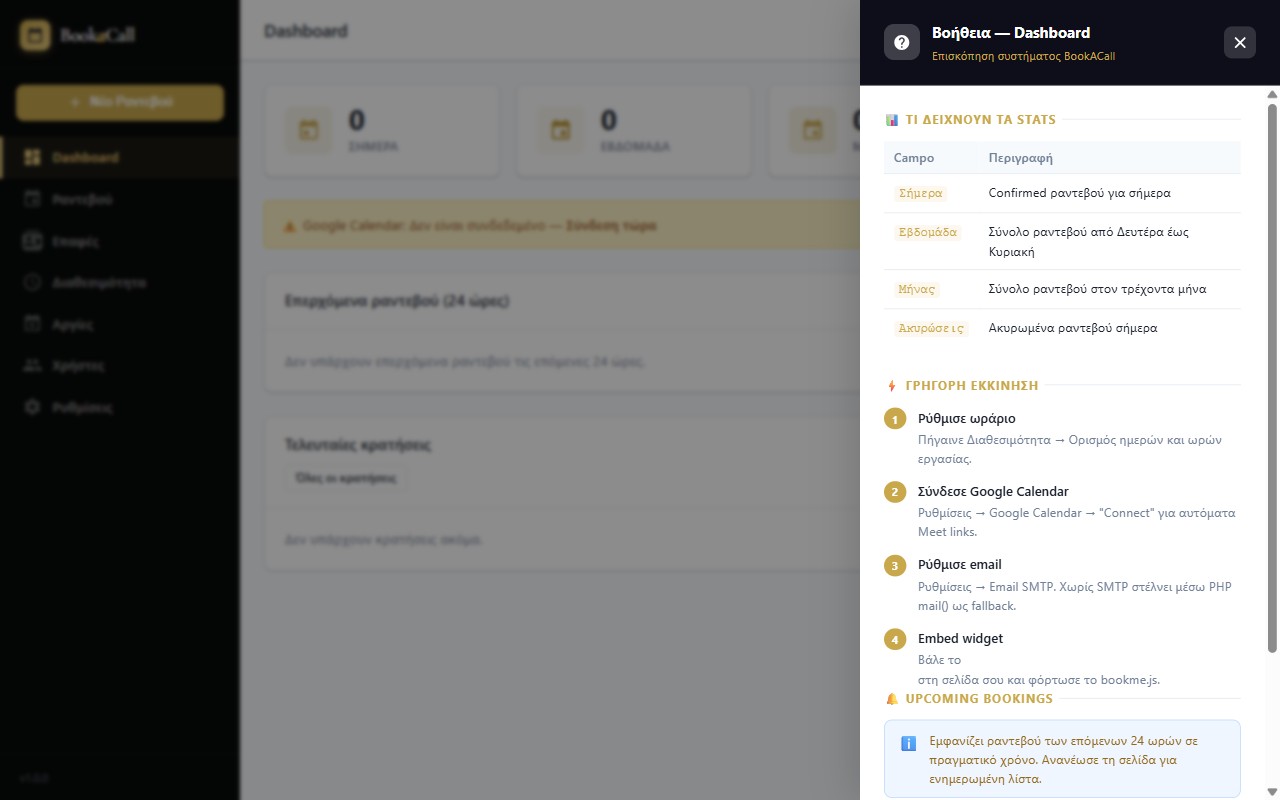Viewport: 1280px width, 800px height.
Task: Open Ρυθμίσεις in the sidebar menu
Action: (120, 407)
